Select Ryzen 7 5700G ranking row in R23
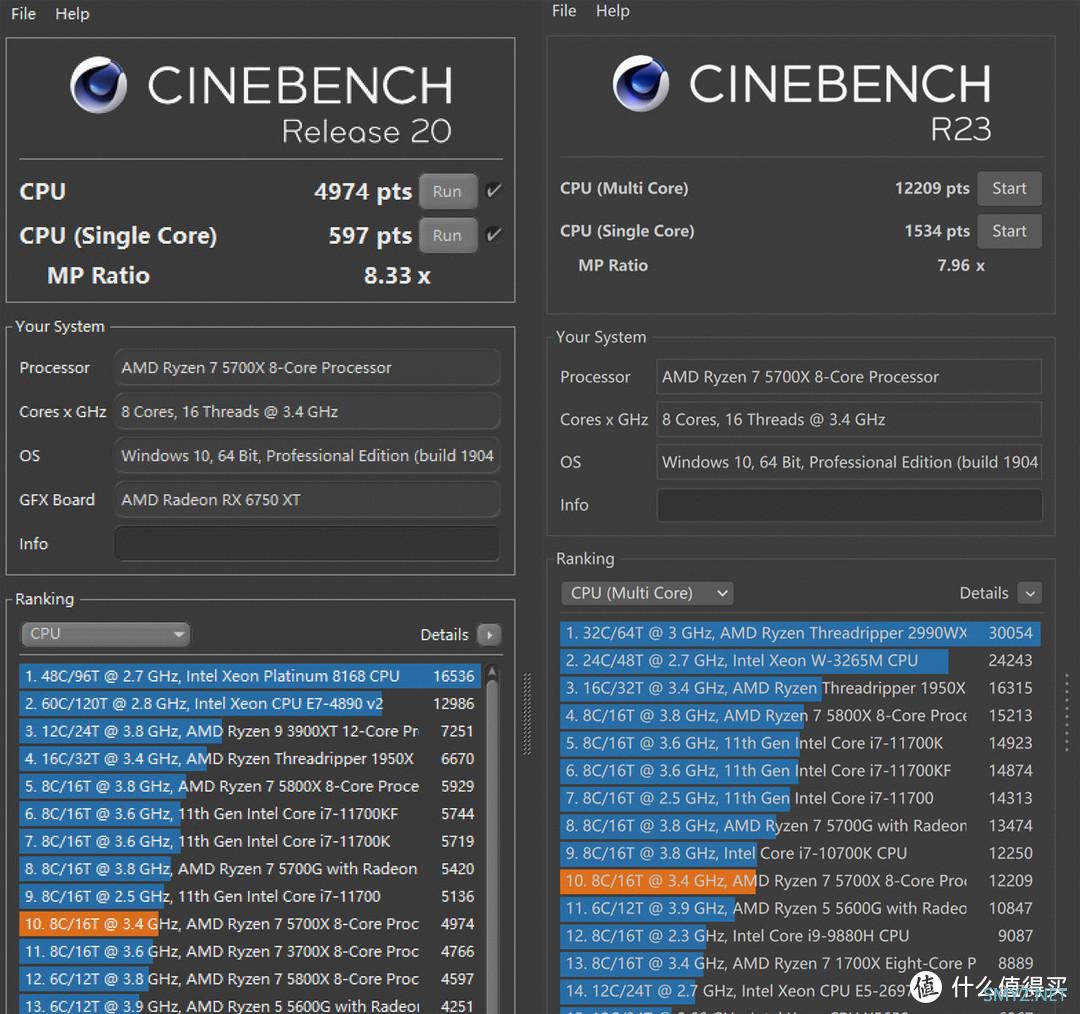The image size is (1080, 1014). coord(800,826)
